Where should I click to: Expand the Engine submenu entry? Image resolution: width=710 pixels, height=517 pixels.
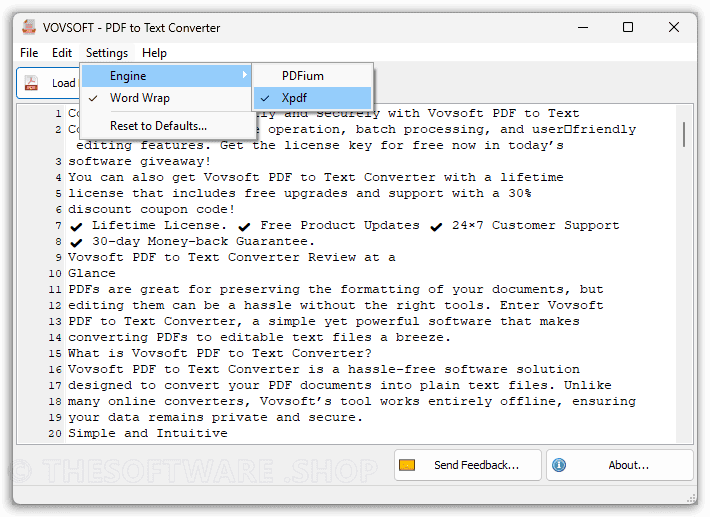click(166, 76)
